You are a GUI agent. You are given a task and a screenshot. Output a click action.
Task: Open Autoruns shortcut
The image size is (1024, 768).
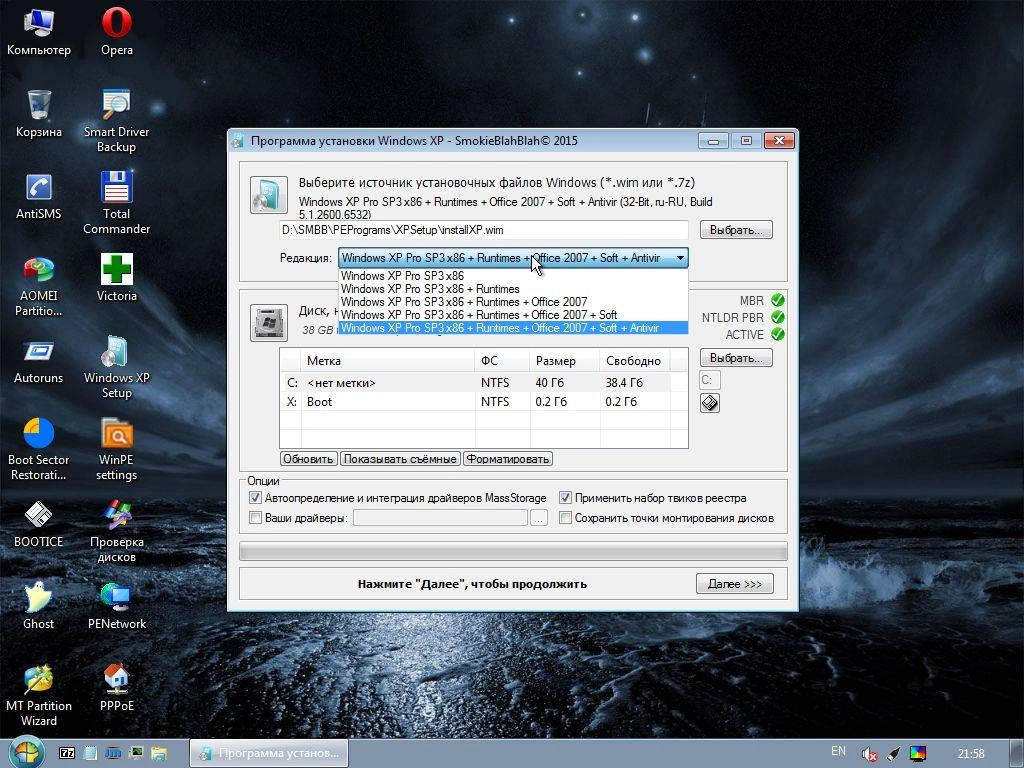tap(39, 360)
